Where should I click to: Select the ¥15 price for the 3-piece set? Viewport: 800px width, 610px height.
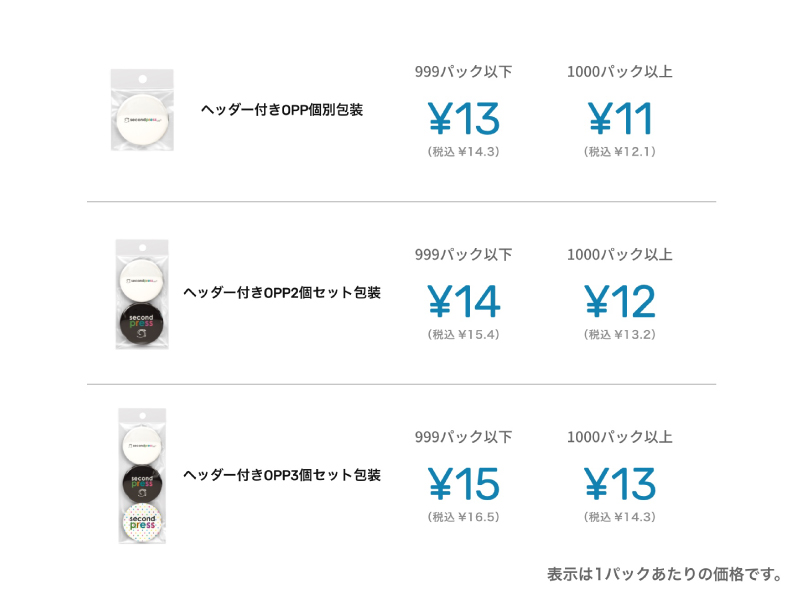(x=463, y=484)
